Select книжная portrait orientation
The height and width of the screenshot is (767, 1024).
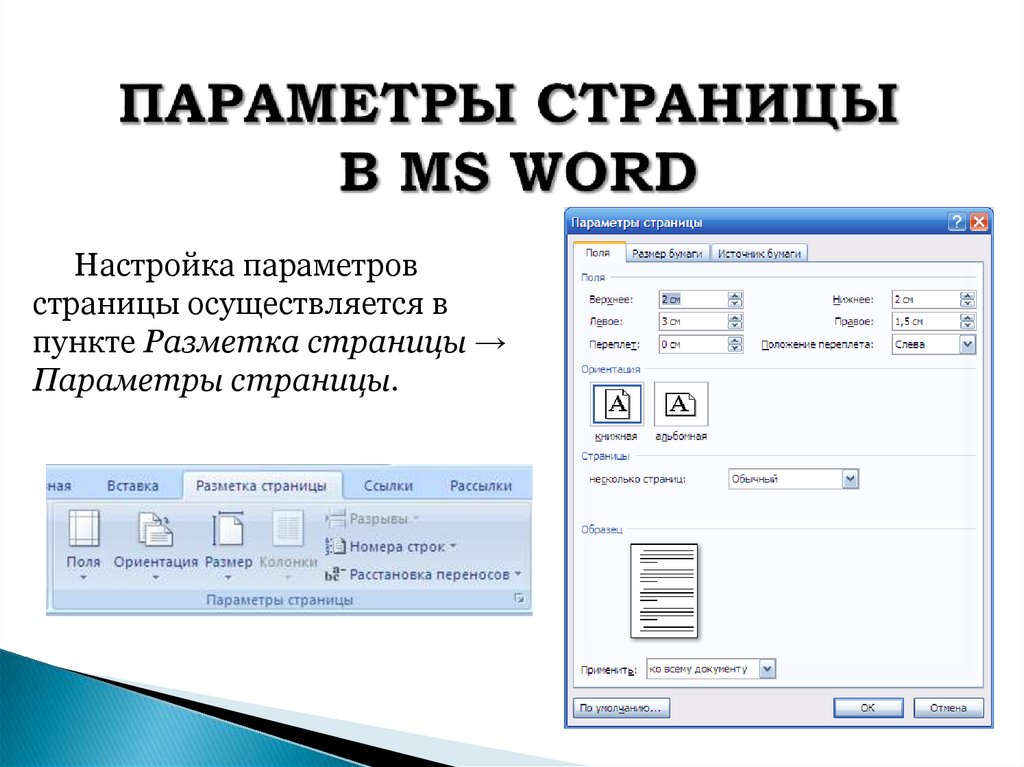click(617, 405)
